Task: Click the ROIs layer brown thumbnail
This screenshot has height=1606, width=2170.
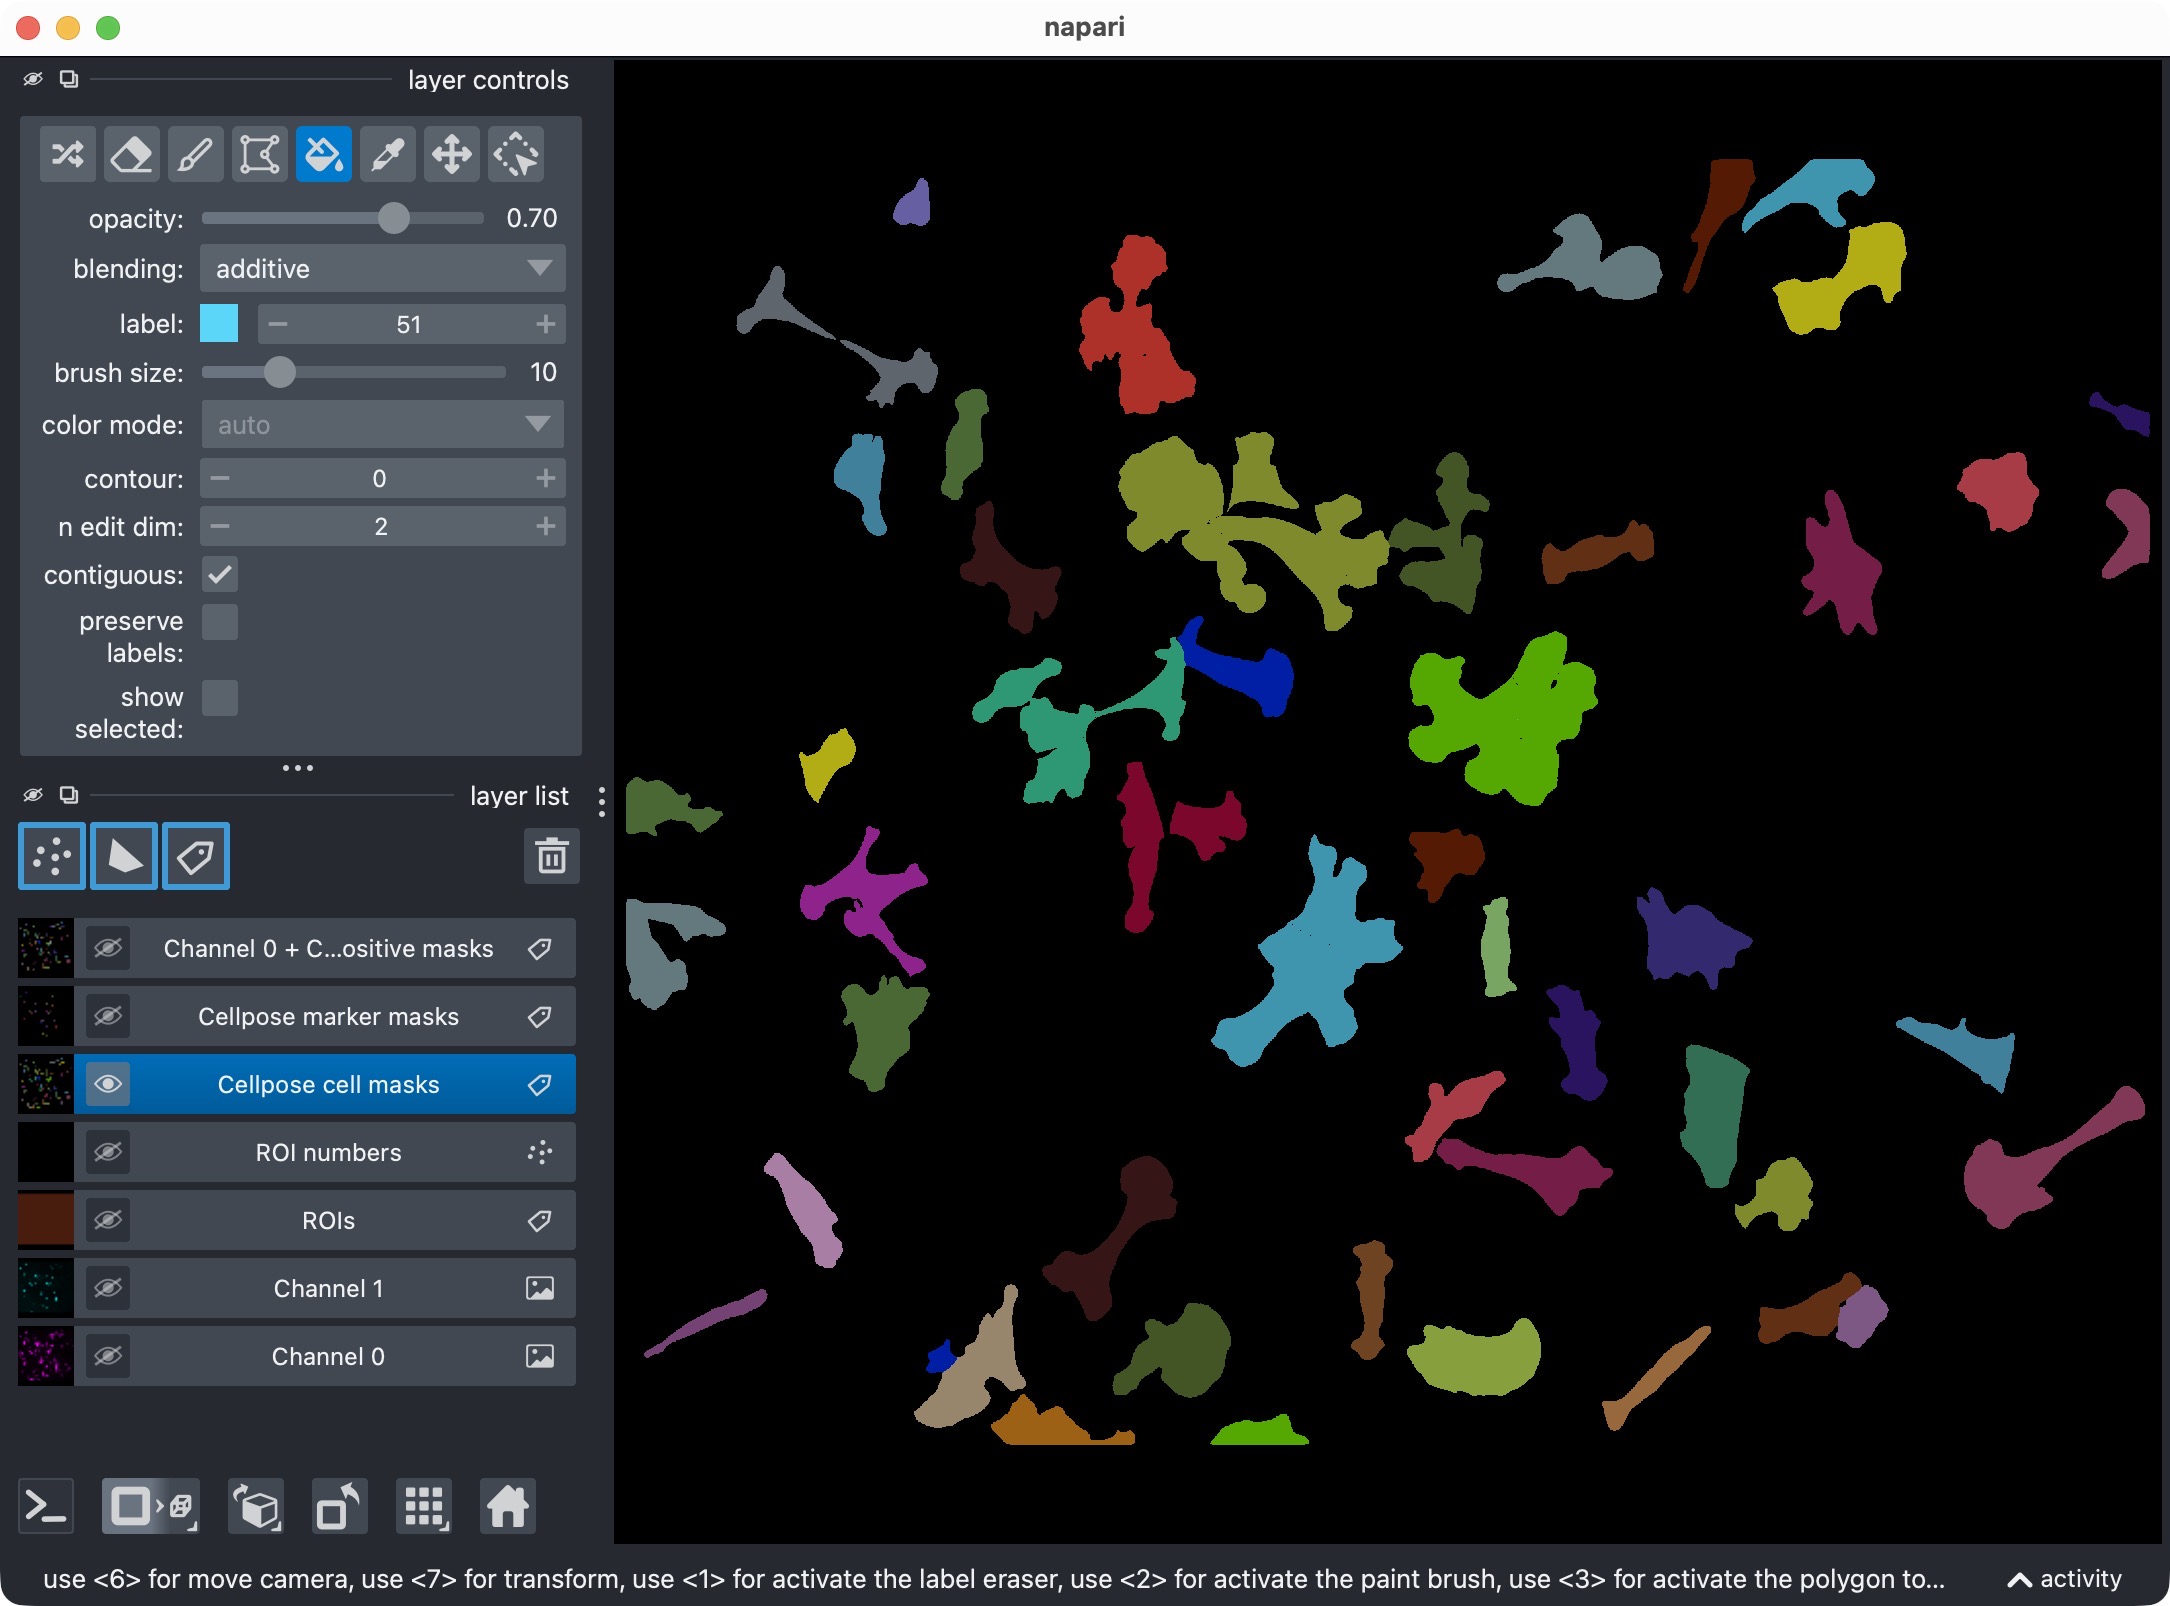Action: [46, 1220]
